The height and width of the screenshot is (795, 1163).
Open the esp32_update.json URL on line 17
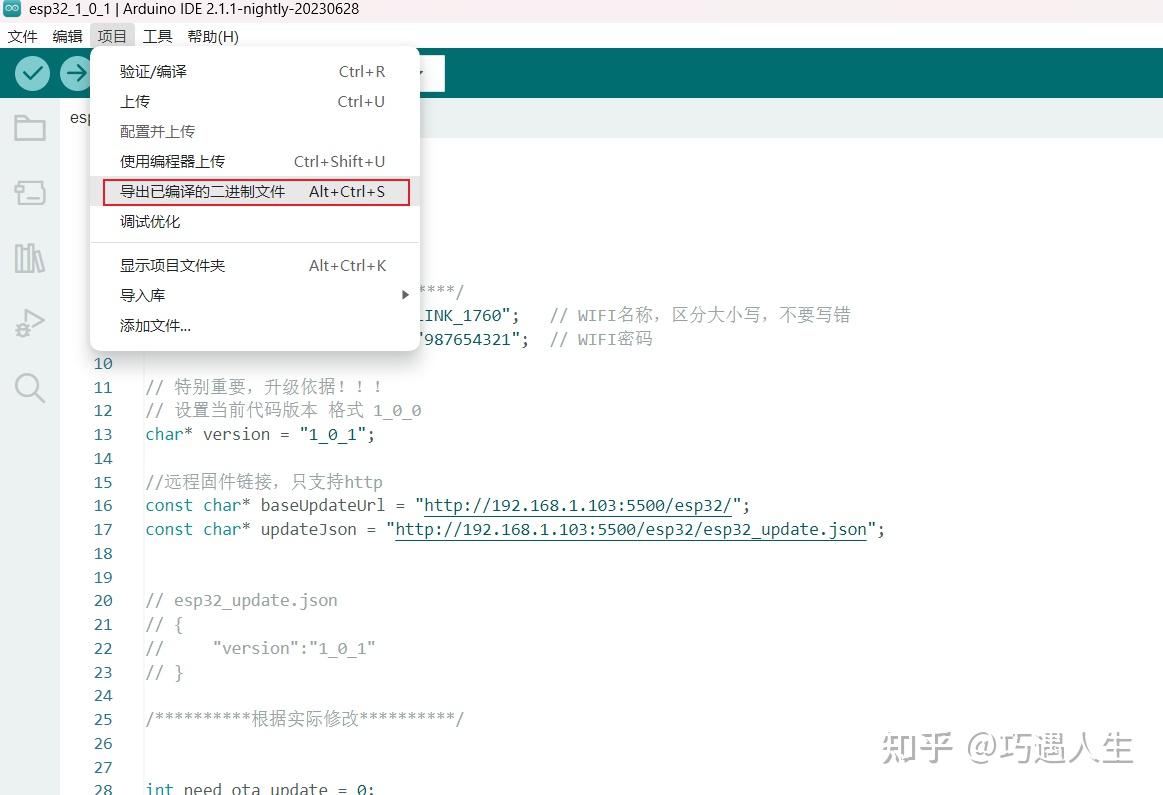630,529
